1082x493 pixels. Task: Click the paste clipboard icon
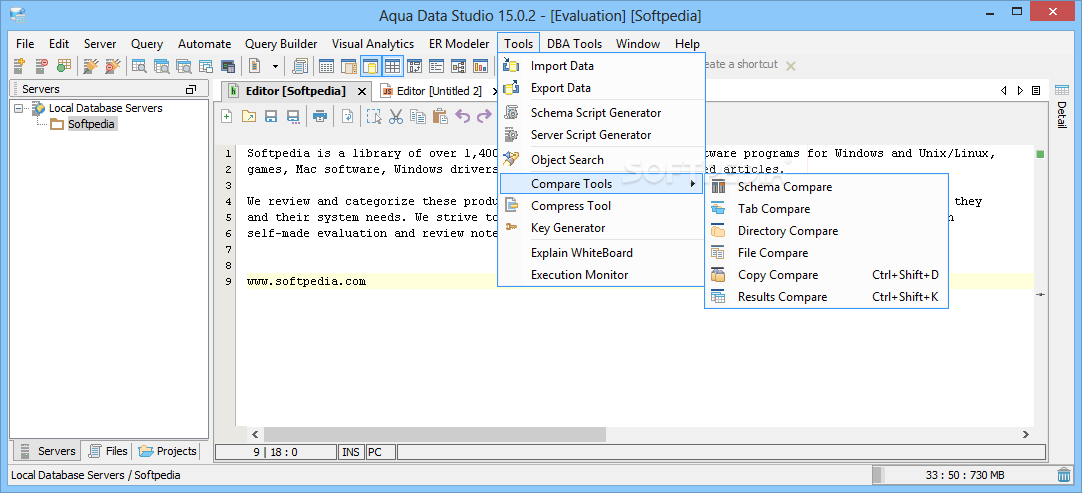pos(440,116)
